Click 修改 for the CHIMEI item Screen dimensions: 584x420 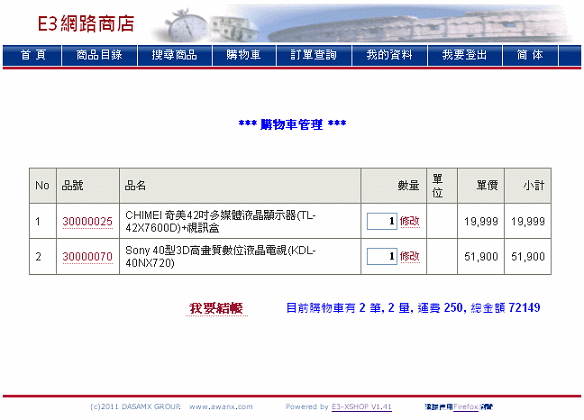[x=410, y=221]
